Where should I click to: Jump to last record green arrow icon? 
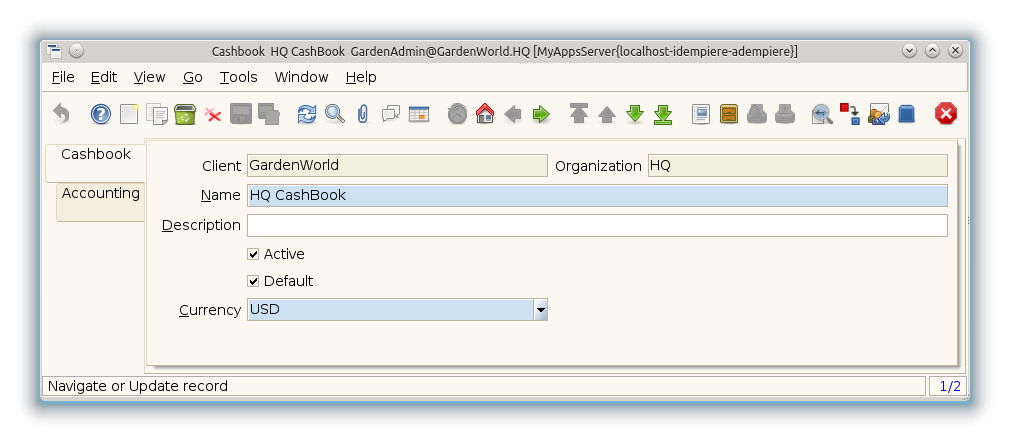click(663, 114)
